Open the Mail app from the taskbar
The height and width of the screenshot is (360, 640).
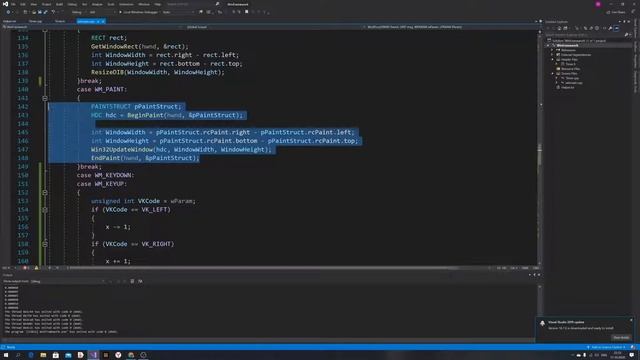68,355
